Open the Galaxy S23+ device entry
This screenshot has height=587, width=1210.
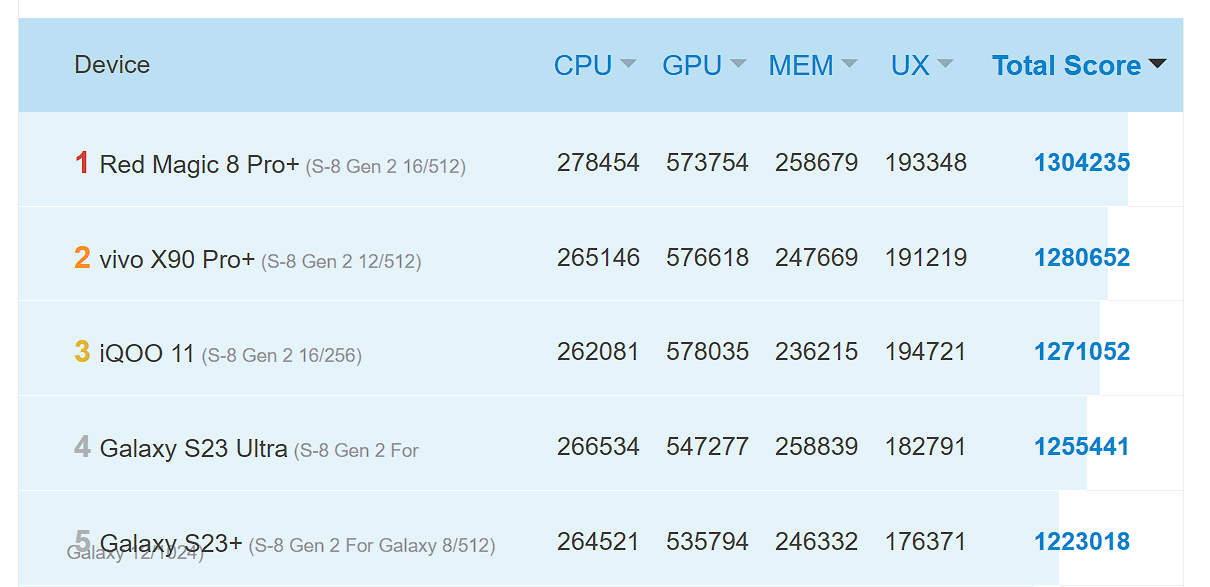(171, 543)
